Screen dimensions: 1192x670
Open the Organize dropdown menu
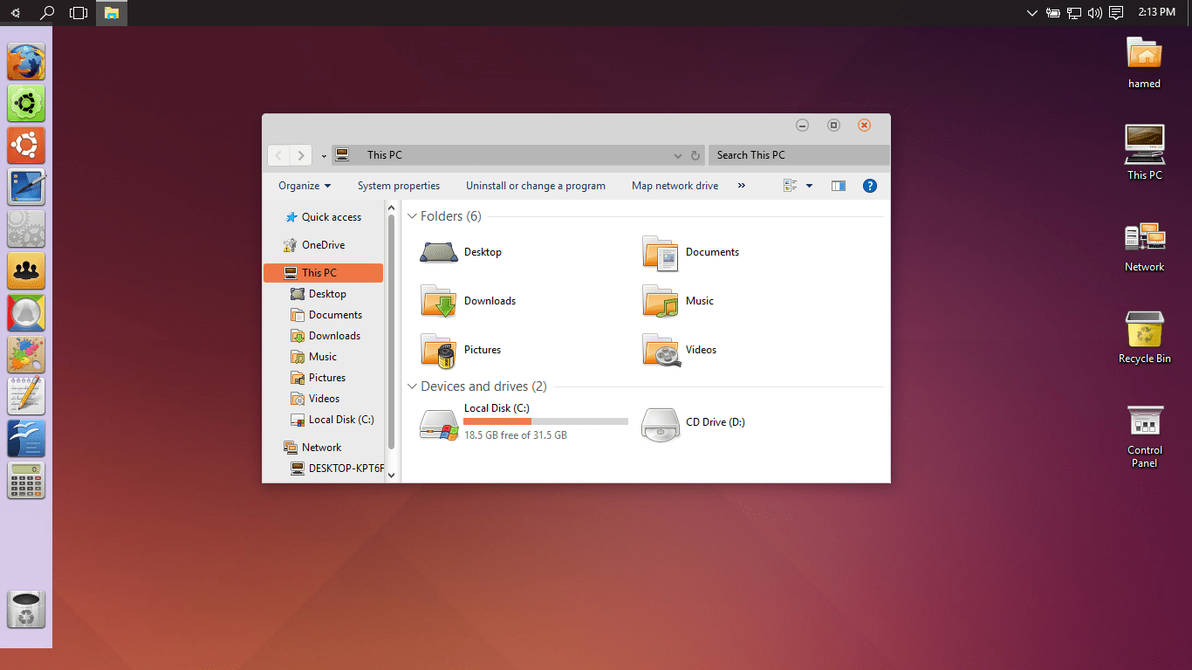point(303,185)
